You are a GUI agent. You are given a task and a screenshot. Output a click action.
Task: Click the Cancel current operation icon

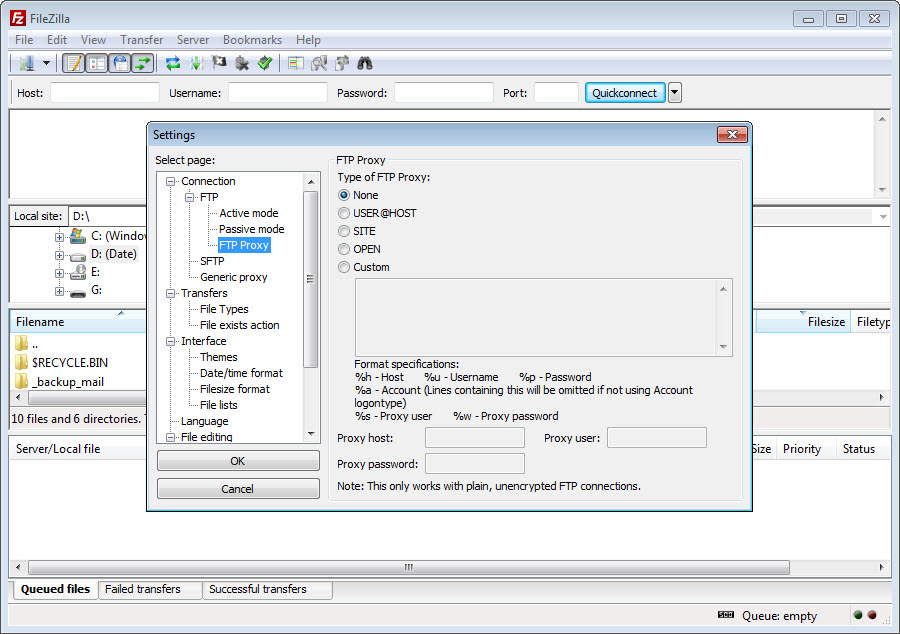219,63
